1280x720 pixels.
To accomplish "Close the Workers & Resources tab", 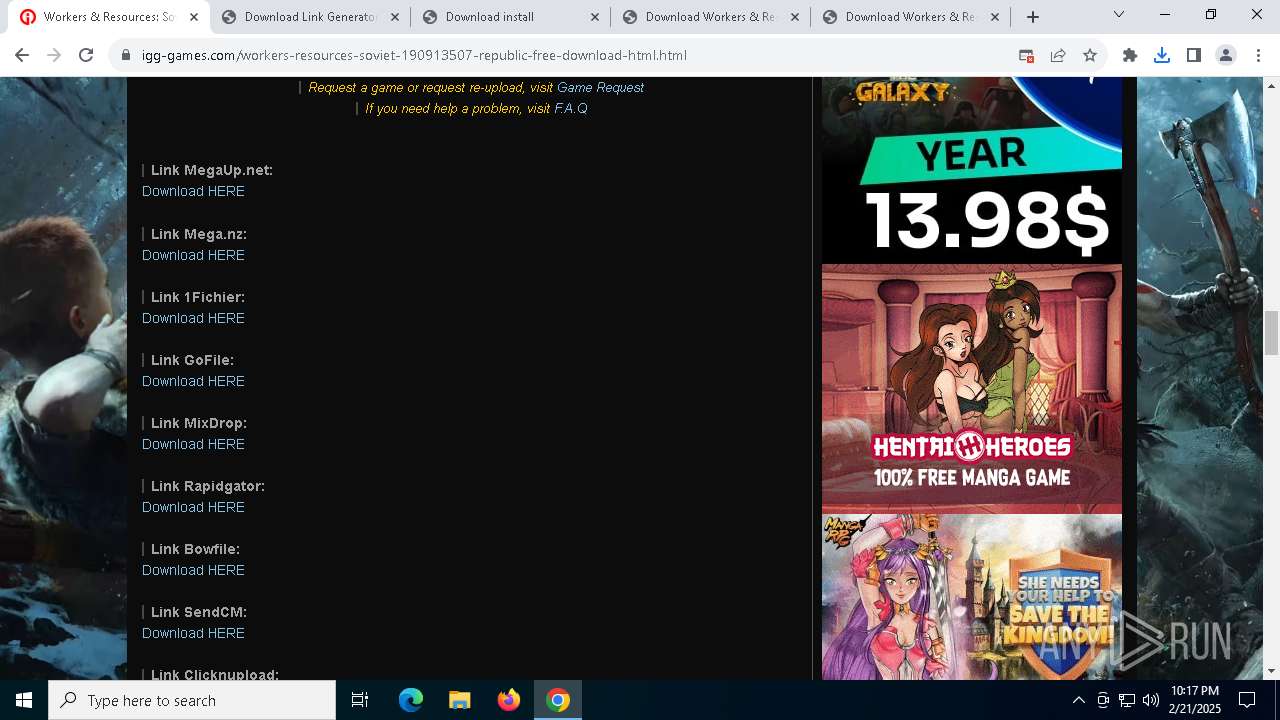I will point(194,17).
